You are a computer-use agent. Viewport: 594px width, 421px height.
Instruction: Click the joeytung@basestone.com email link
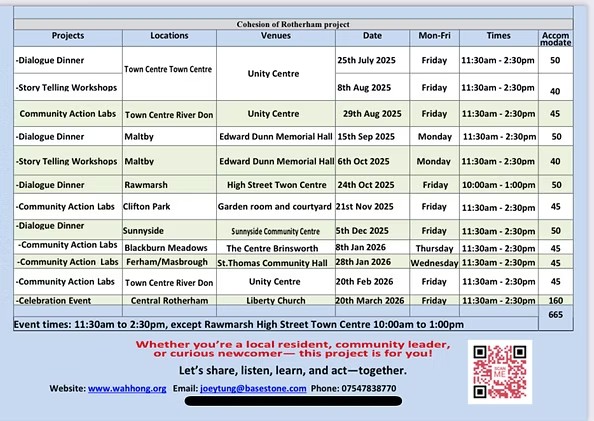253,388
